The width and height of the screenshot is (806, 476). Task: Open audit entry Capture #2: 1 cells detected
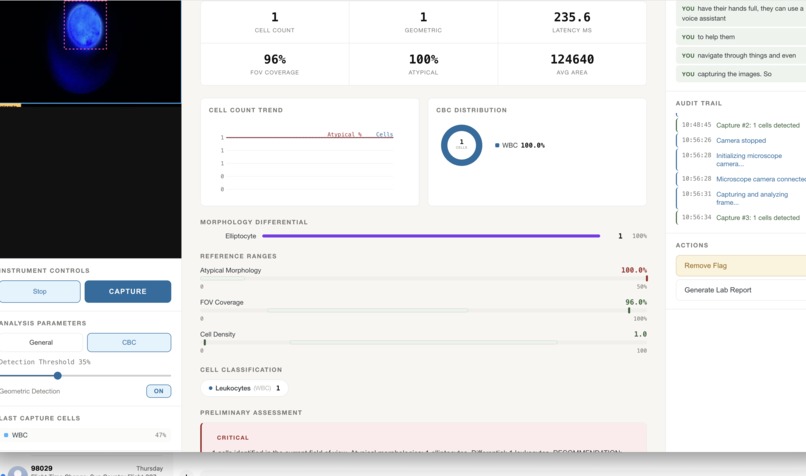[x=741, y=125]
